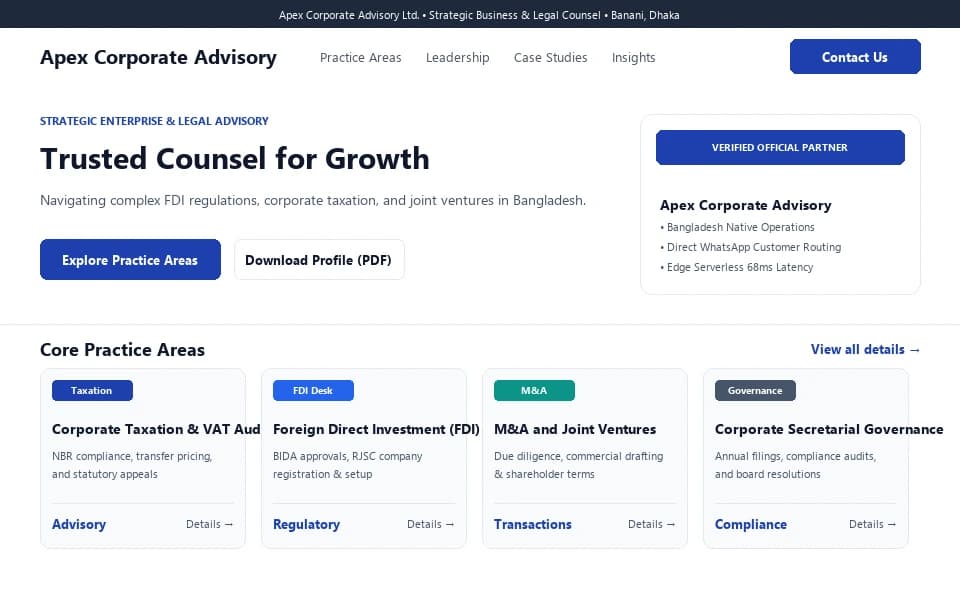Select the Insights nav item
This screenshot has height=600, width=960.
tap(633, 58)
